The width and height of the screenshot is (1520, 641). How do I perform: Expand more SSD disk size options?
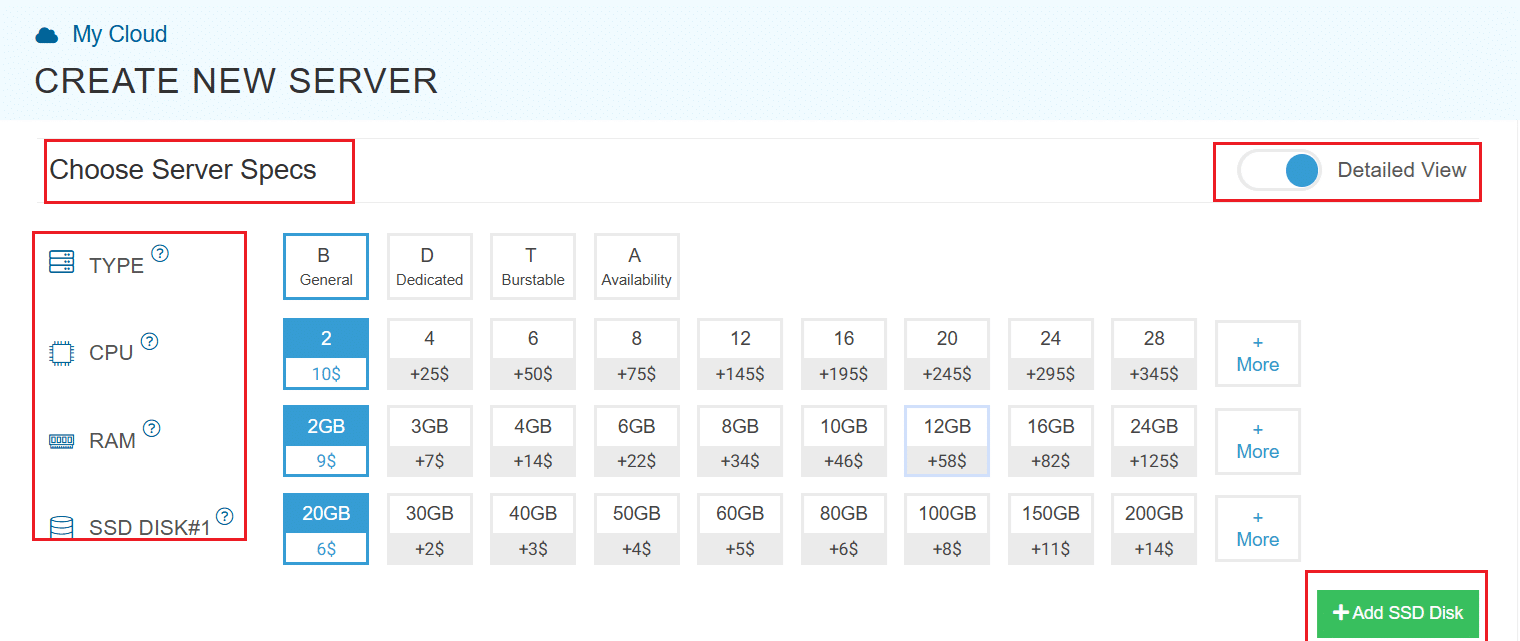pos(1257,528)
